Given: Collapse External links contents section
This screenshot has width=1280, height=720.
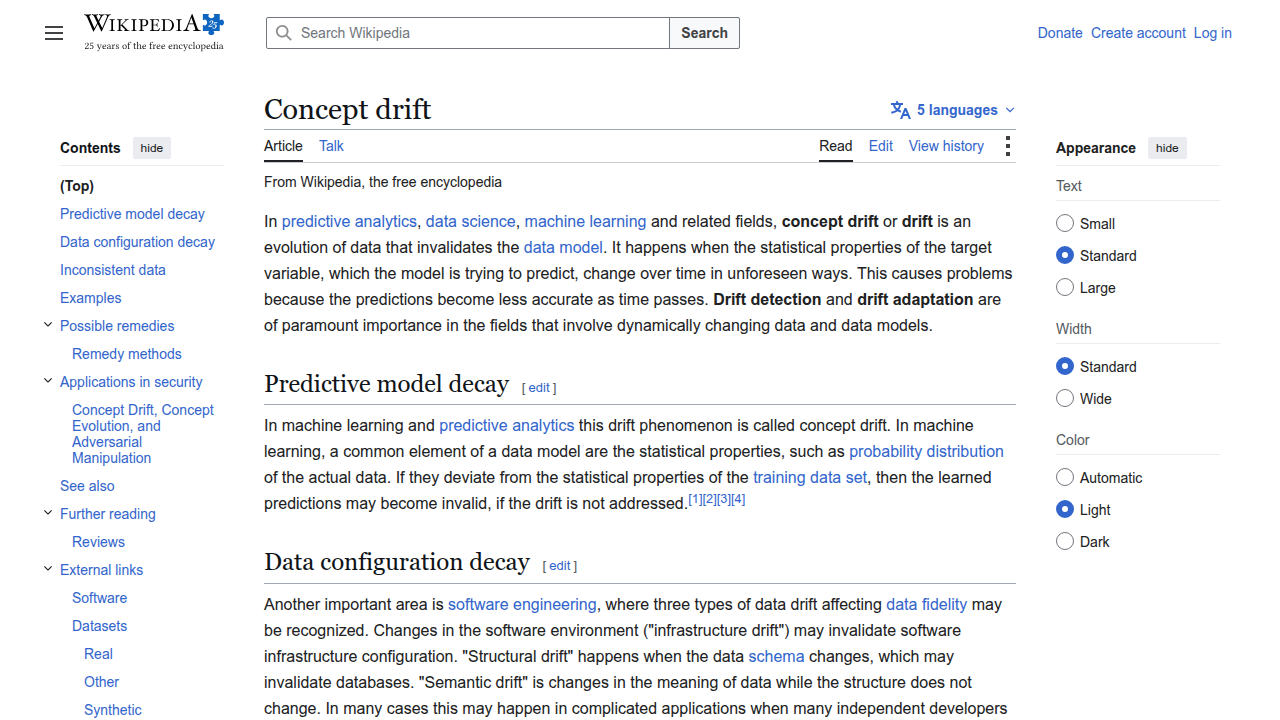Looking at the screenshot, I should tap(48, 569).
